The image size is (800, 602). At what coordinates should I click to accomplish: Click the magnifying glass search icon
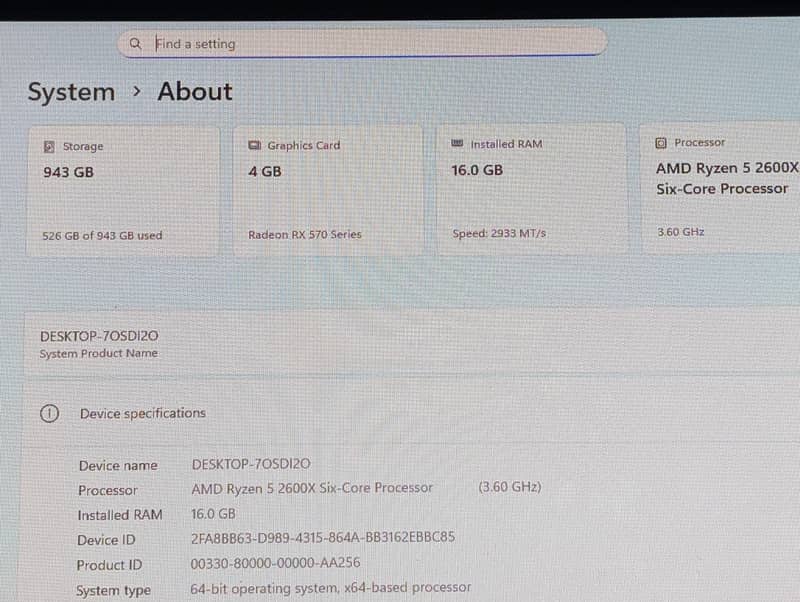tap(135, 44)
